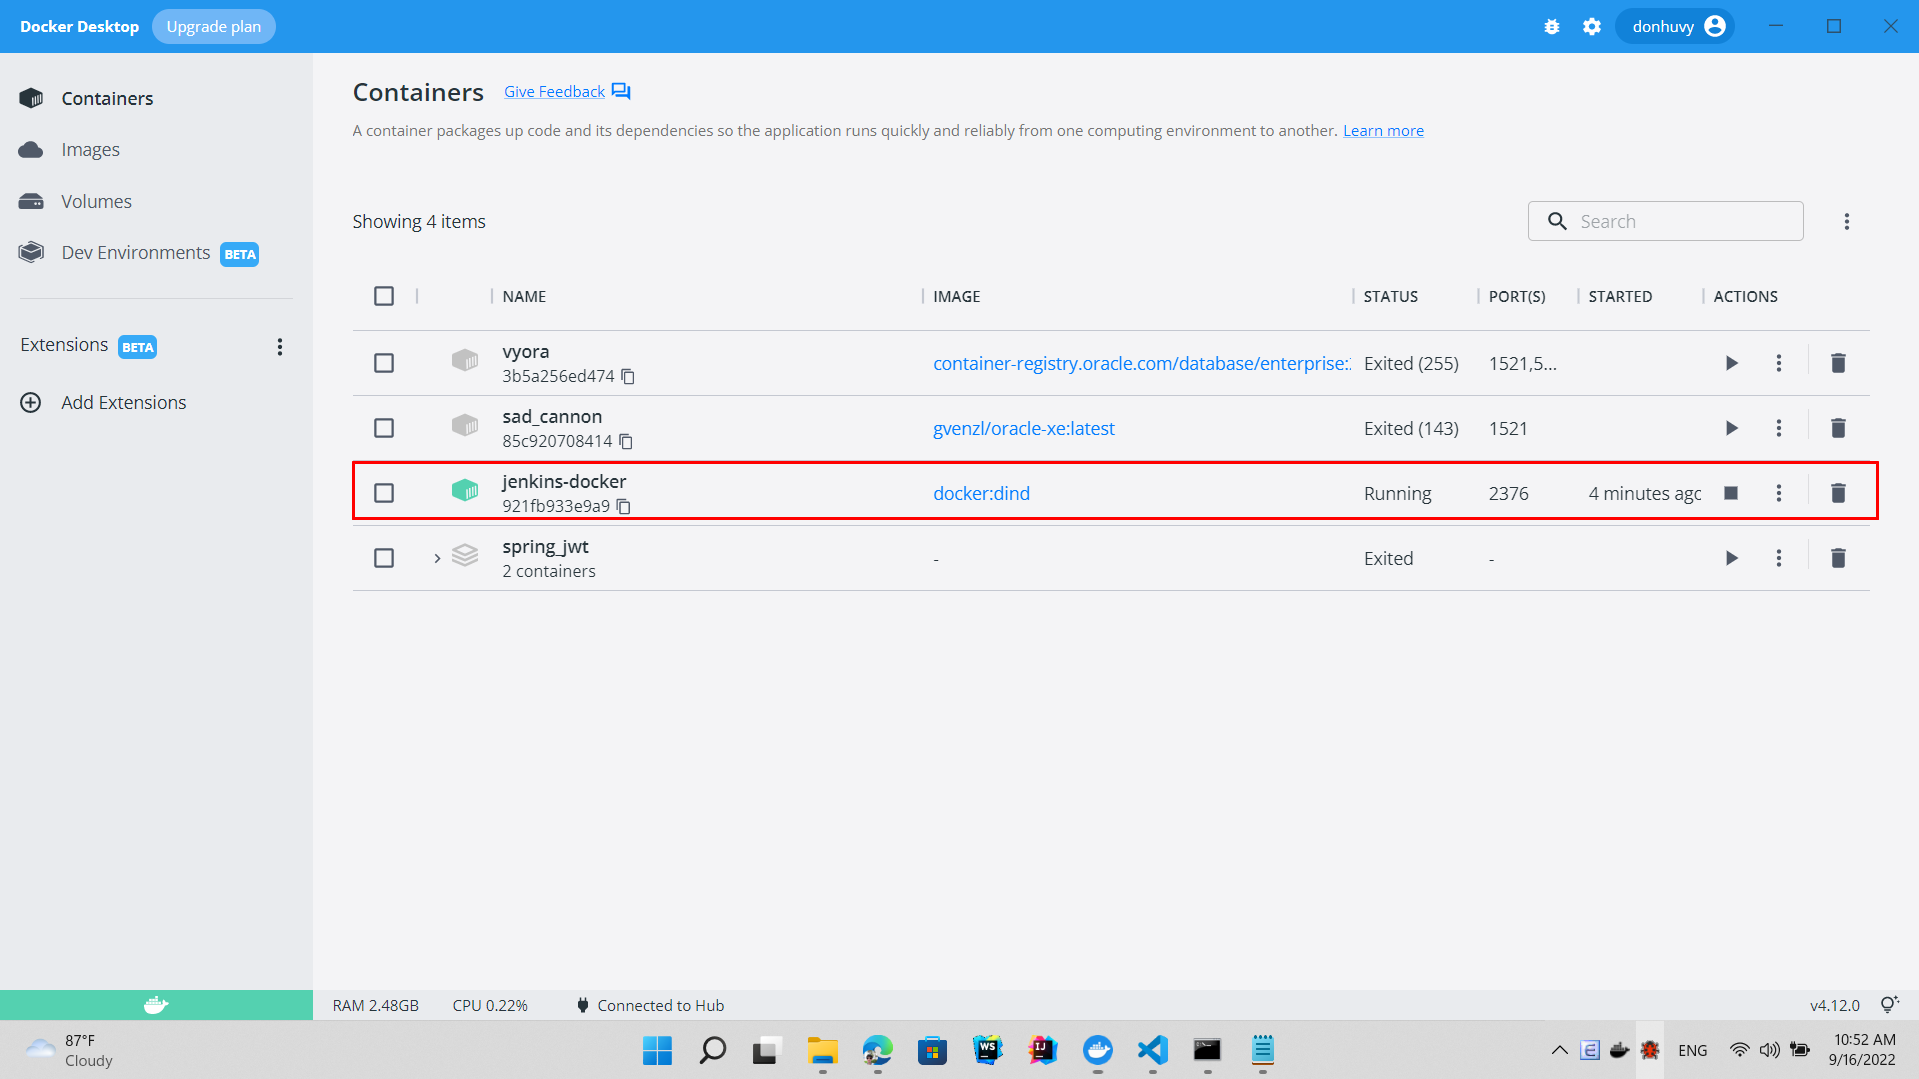The width and height of the screenshot is (1919, 1079).
Task: Sort by the STATUS column header
Action: pos(1391,296)
